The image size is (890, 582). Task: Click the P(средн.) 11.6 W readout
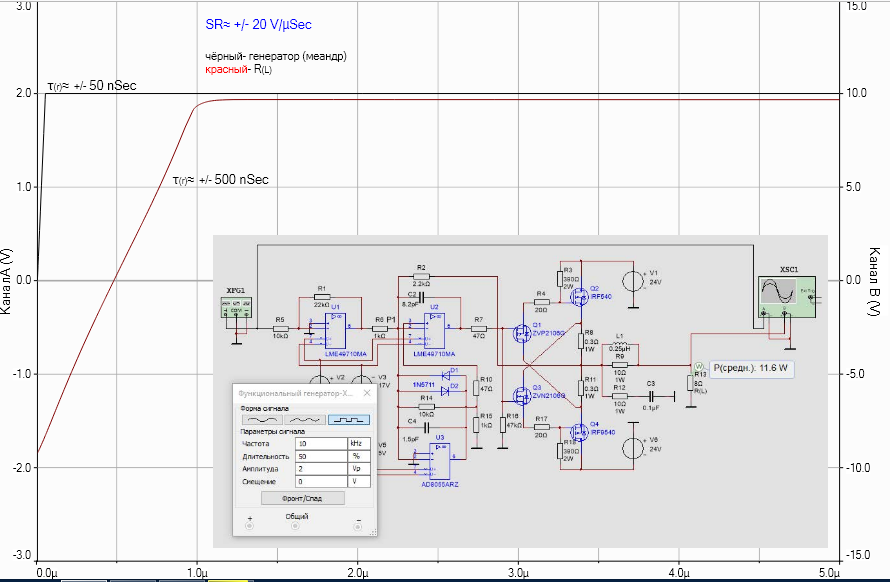[x=751, y=368]
